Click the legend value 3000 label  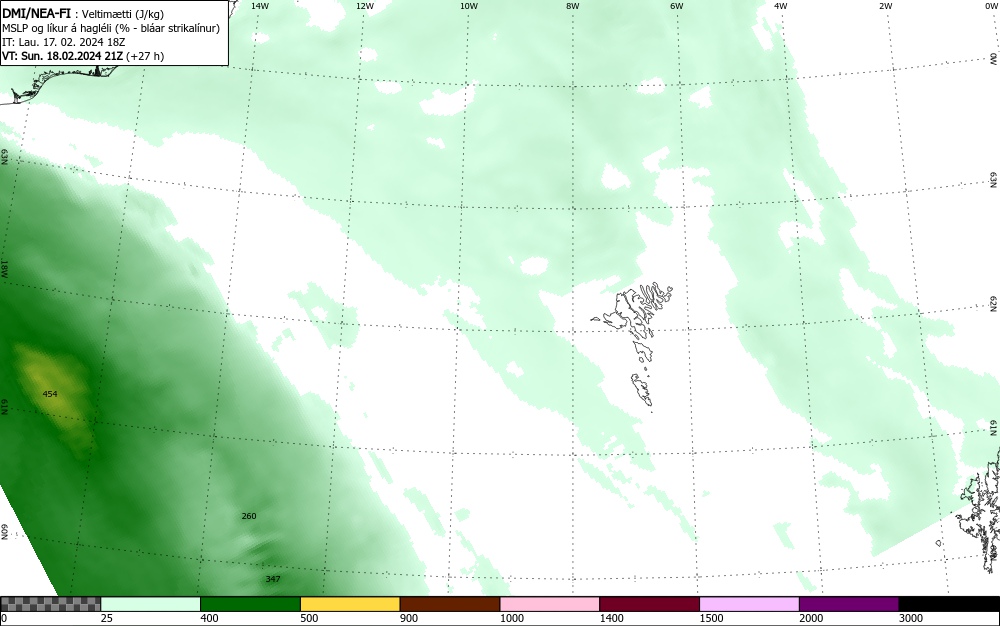point(911,618)
